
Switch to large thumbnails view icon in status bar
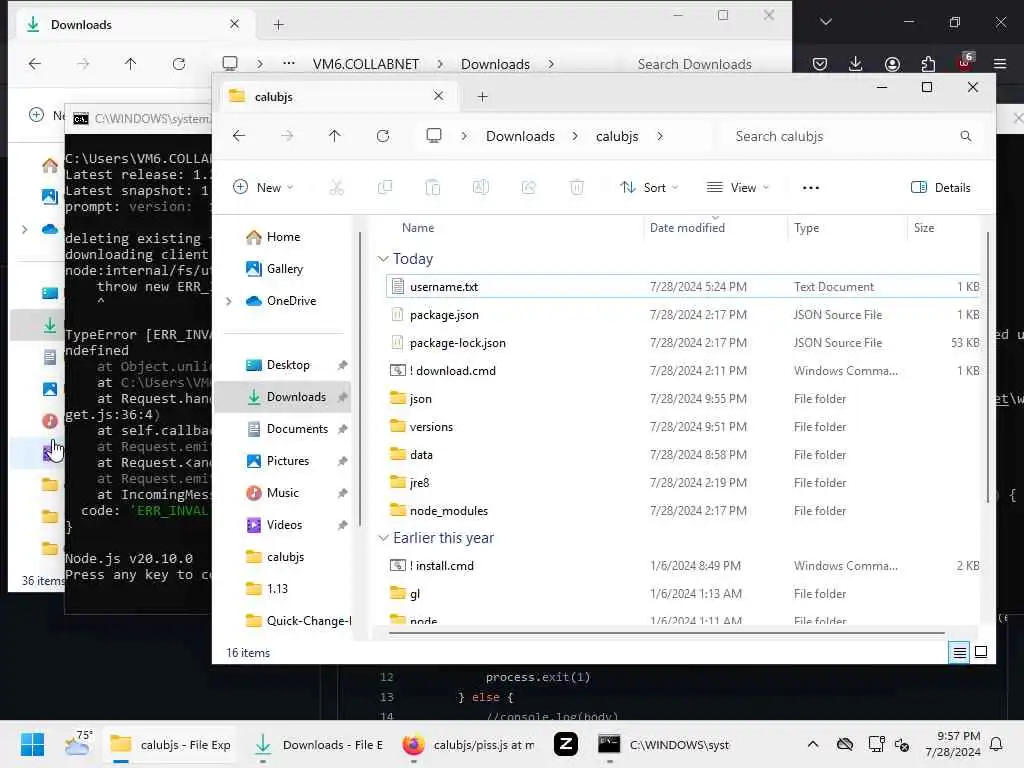[x=981, y=652]
